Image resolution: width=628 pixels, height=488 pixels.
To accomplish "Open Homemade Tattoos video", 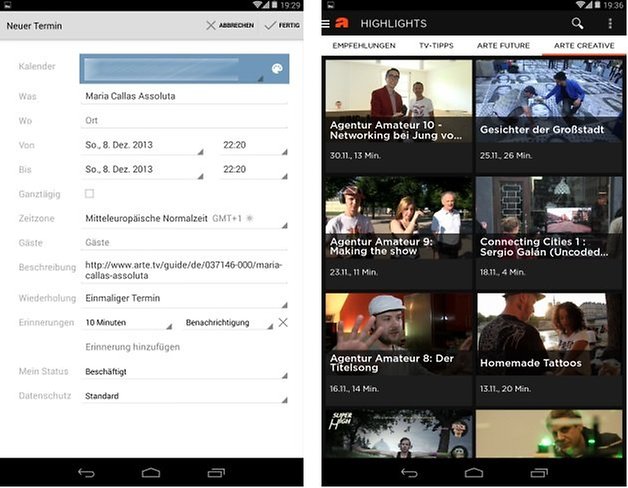I will coord(549,349).
